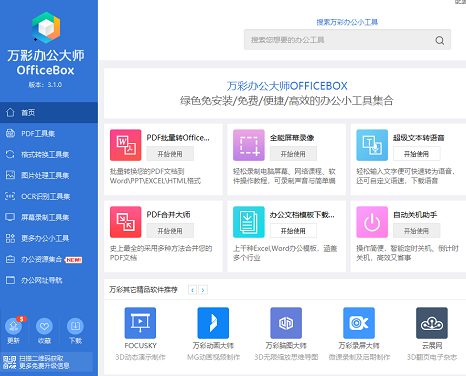
Task: Click the PDF批量转Office tool icon
Action: (x=126, y=145)
